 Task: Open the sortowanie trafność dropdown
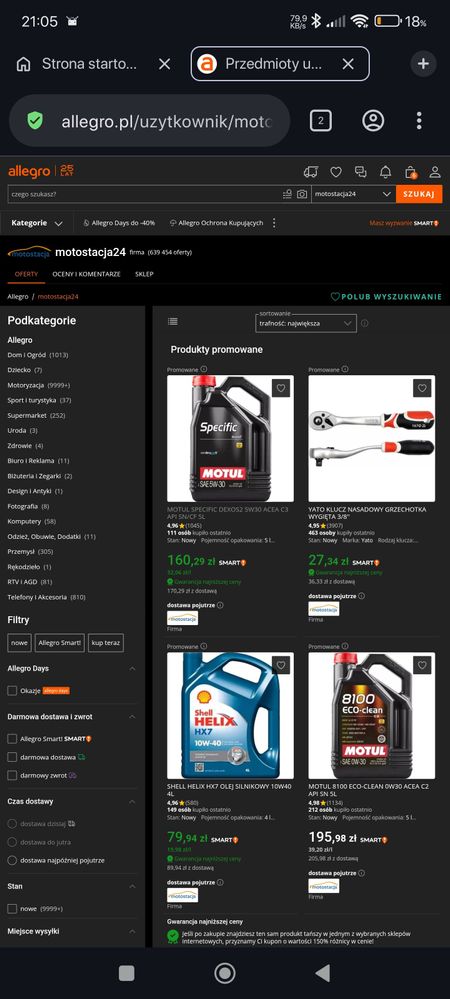click(x=305, y=323)
